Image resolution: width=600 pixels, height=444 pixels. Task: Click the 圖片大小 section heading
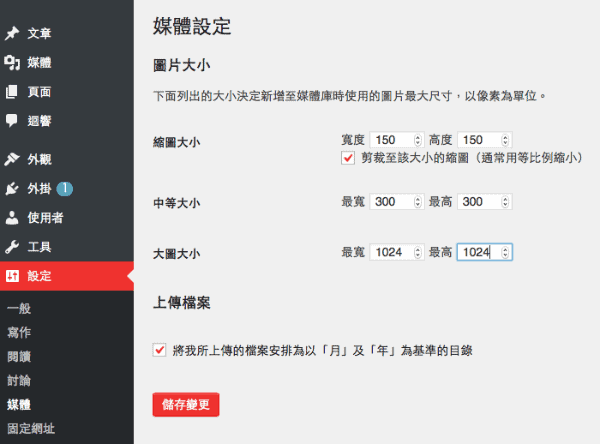(x=182, y=65)
